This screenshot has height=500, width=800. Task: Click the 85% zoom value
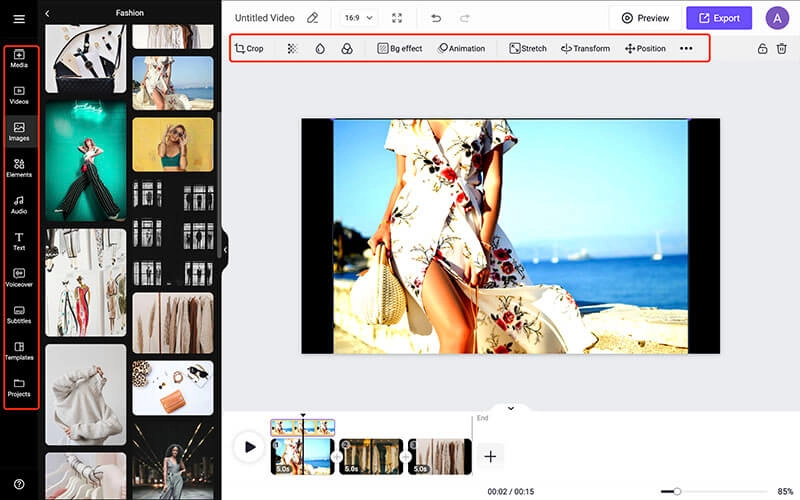(785, 491)
